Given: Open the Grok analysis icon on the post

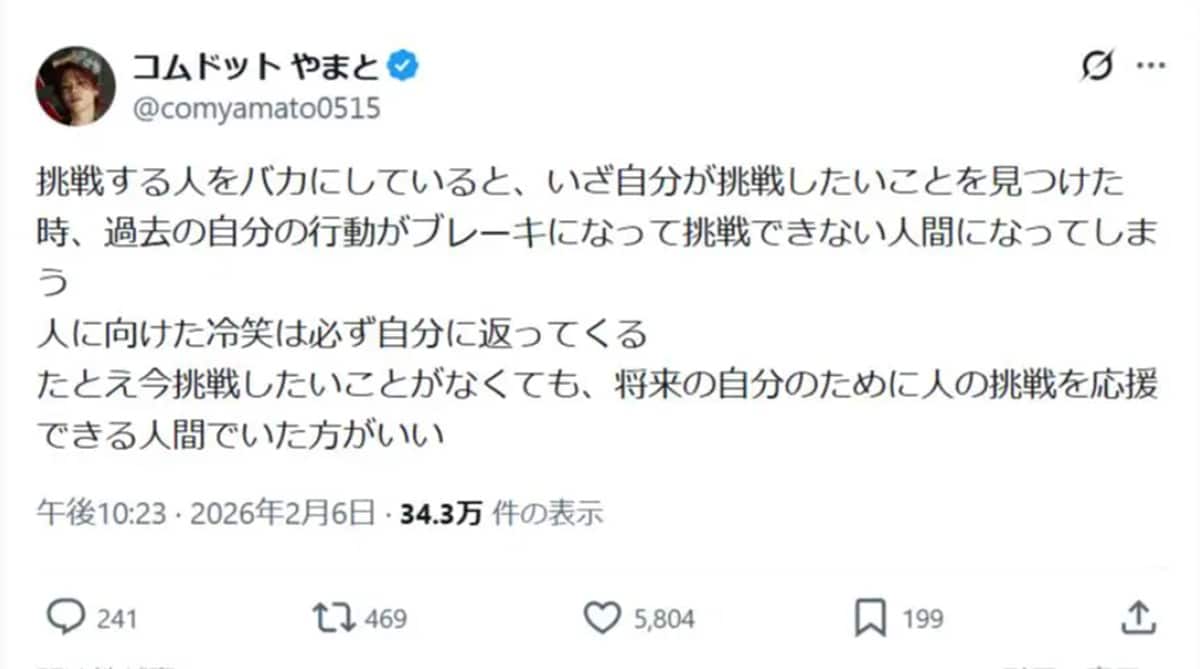Looking at the screenshot, I should pyautogui.click(x=1097, y=66).
